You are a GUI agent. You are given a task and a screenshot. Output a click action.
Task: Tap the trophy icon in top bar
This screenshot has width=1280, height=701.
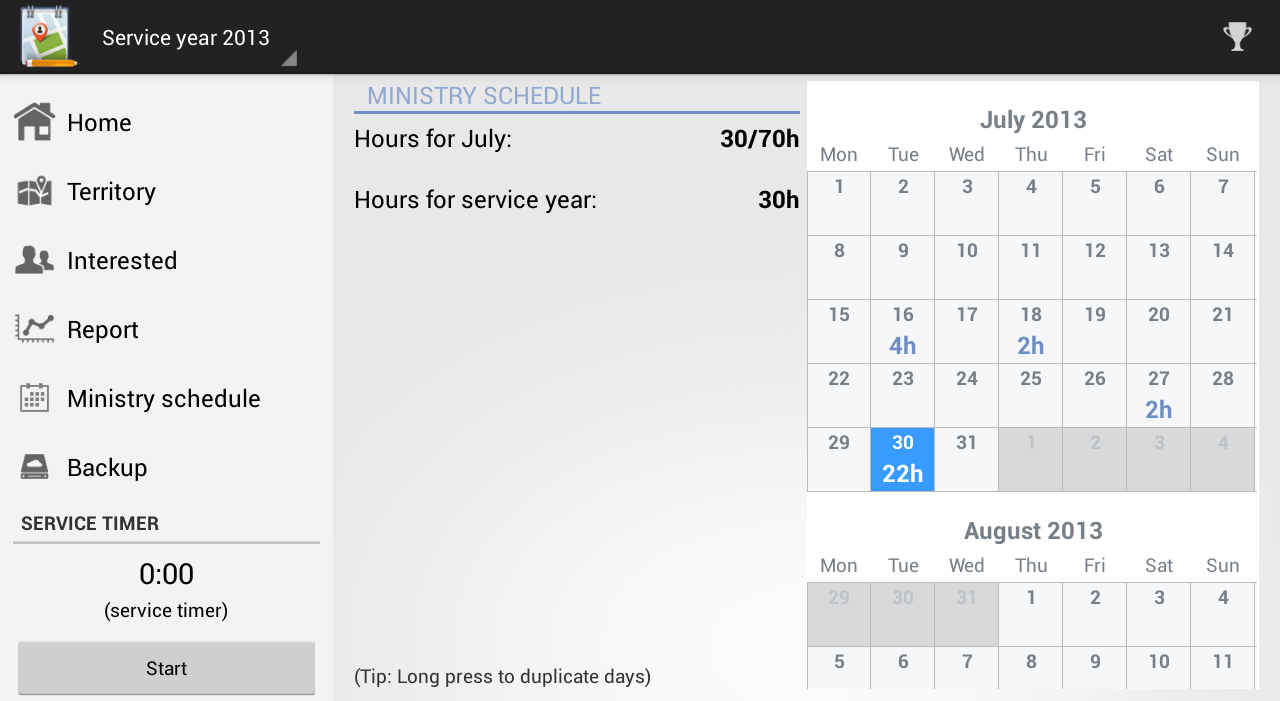[x=1238, y=37]
